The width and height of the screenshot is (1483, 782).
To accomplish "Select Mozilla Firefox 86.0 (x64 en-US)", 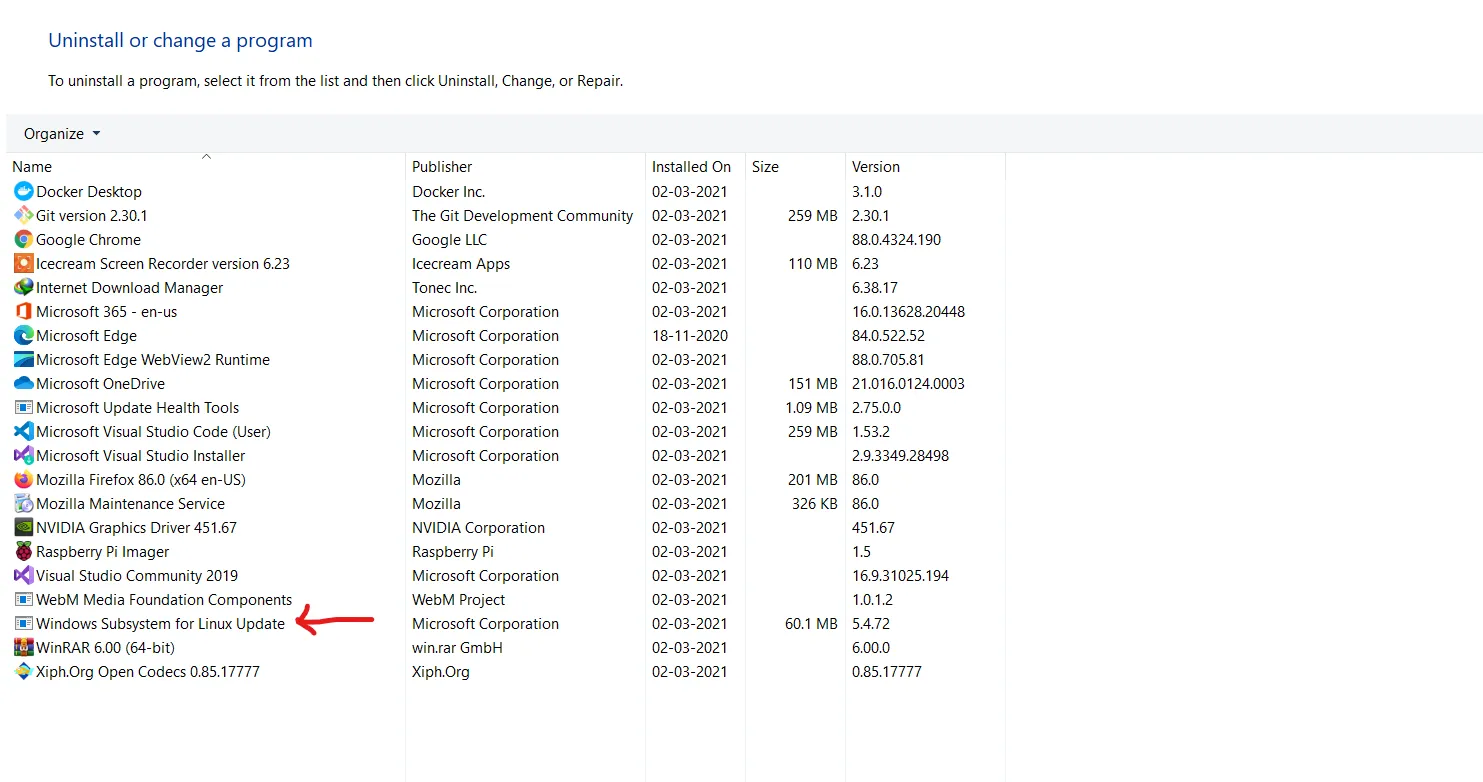I will pos(141,479).
